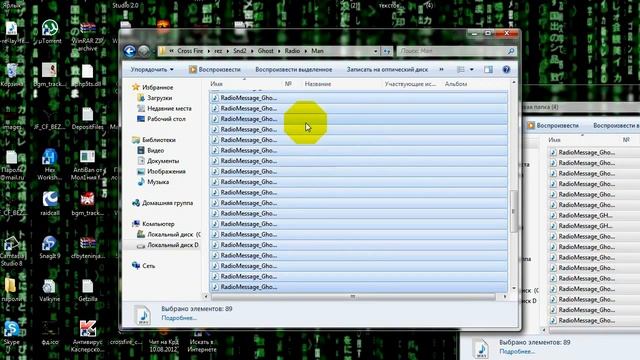Open Загрузки in navigation pane
Screen dimensions: 640x360
point(159,98)
